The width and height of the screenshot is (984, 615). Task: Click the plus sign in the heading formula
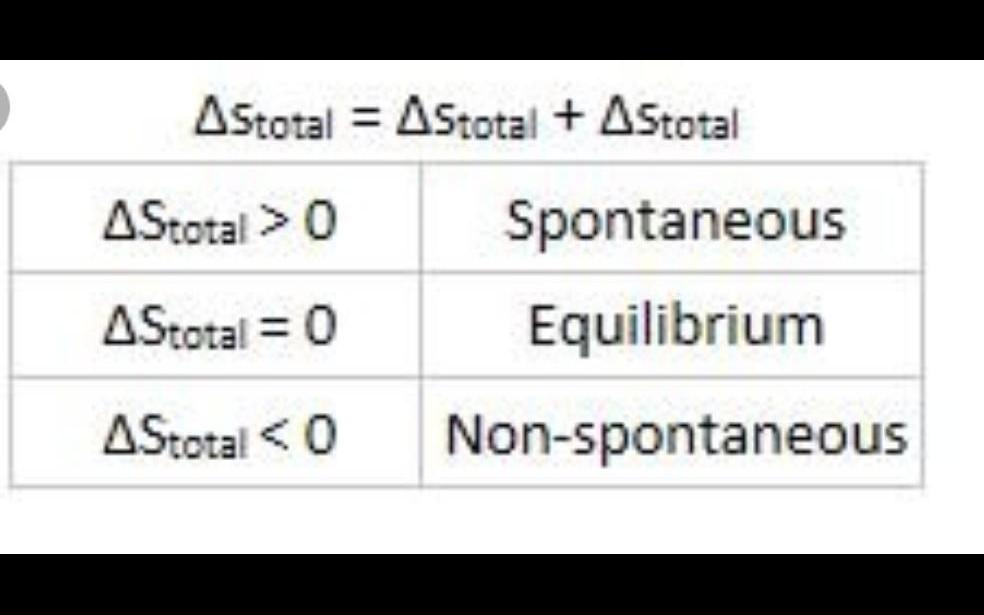567,119
